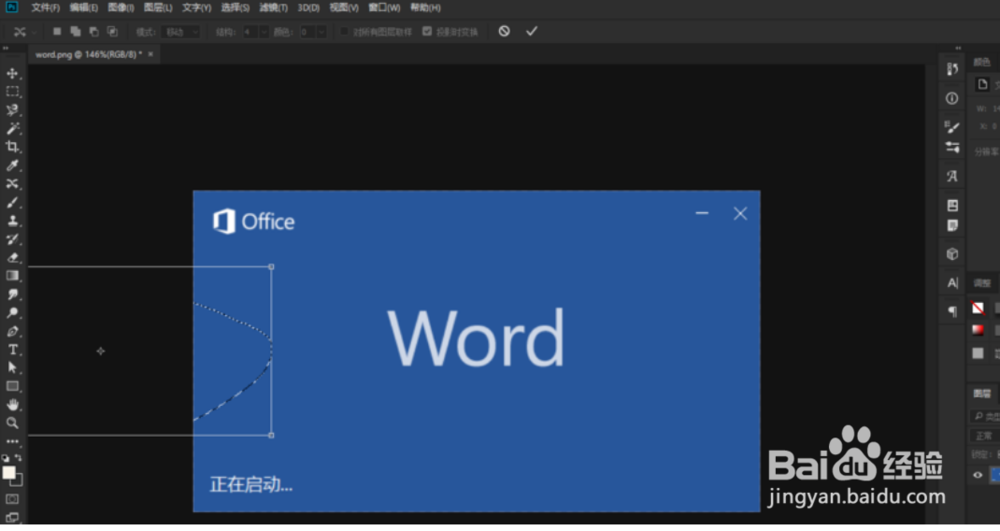Cancel the content-aware move transform
1000x531 pixels.
point(504,31)
